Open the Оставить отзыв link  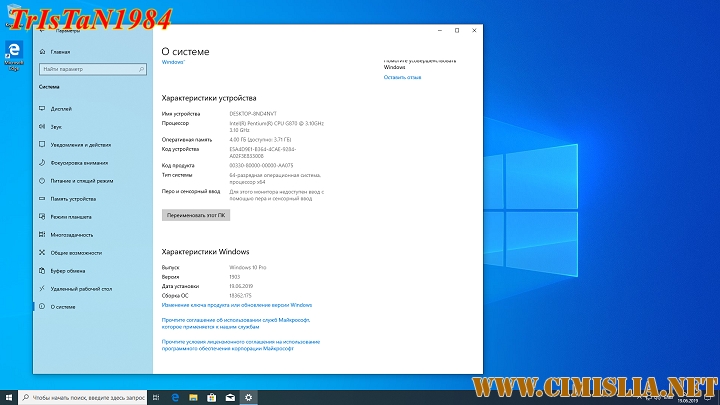402,78
